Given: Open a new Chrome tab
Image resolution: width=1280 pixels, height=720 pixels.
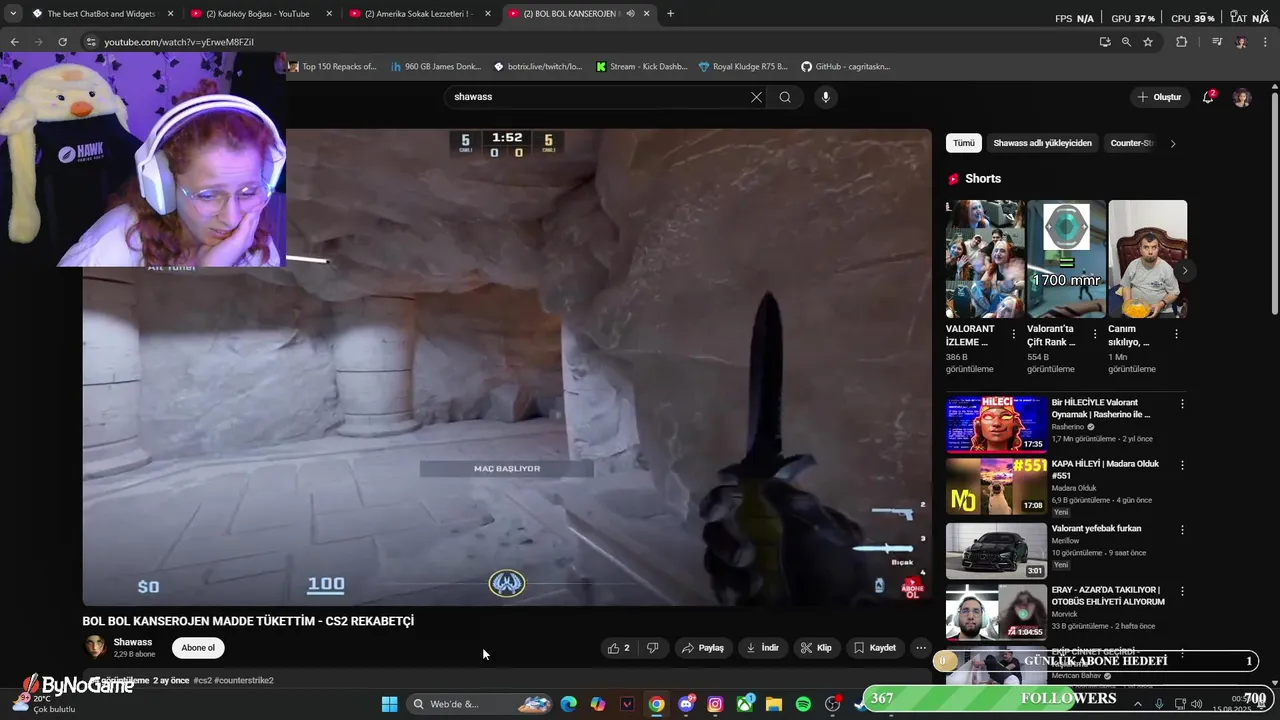Looking at the screenshot, I should (x=670, y=14).
